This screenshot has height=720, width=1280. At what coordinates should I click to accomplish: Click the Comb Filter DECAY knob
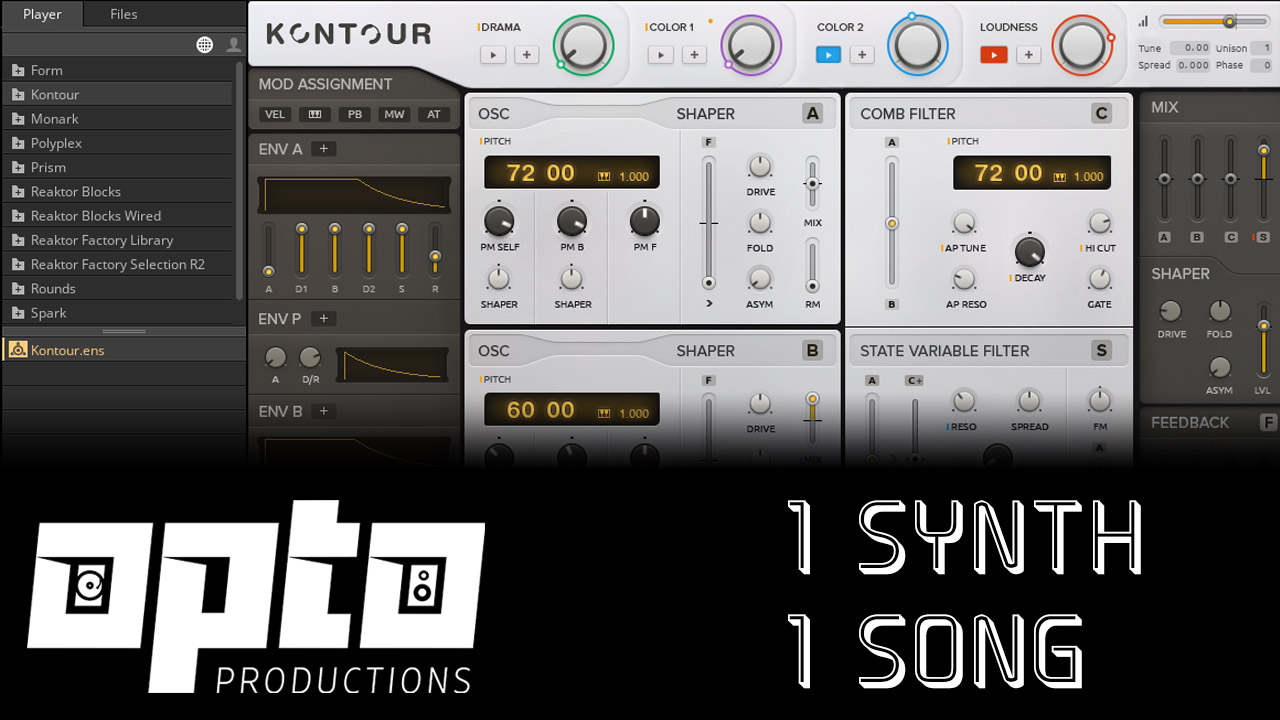coord(1029,251)
